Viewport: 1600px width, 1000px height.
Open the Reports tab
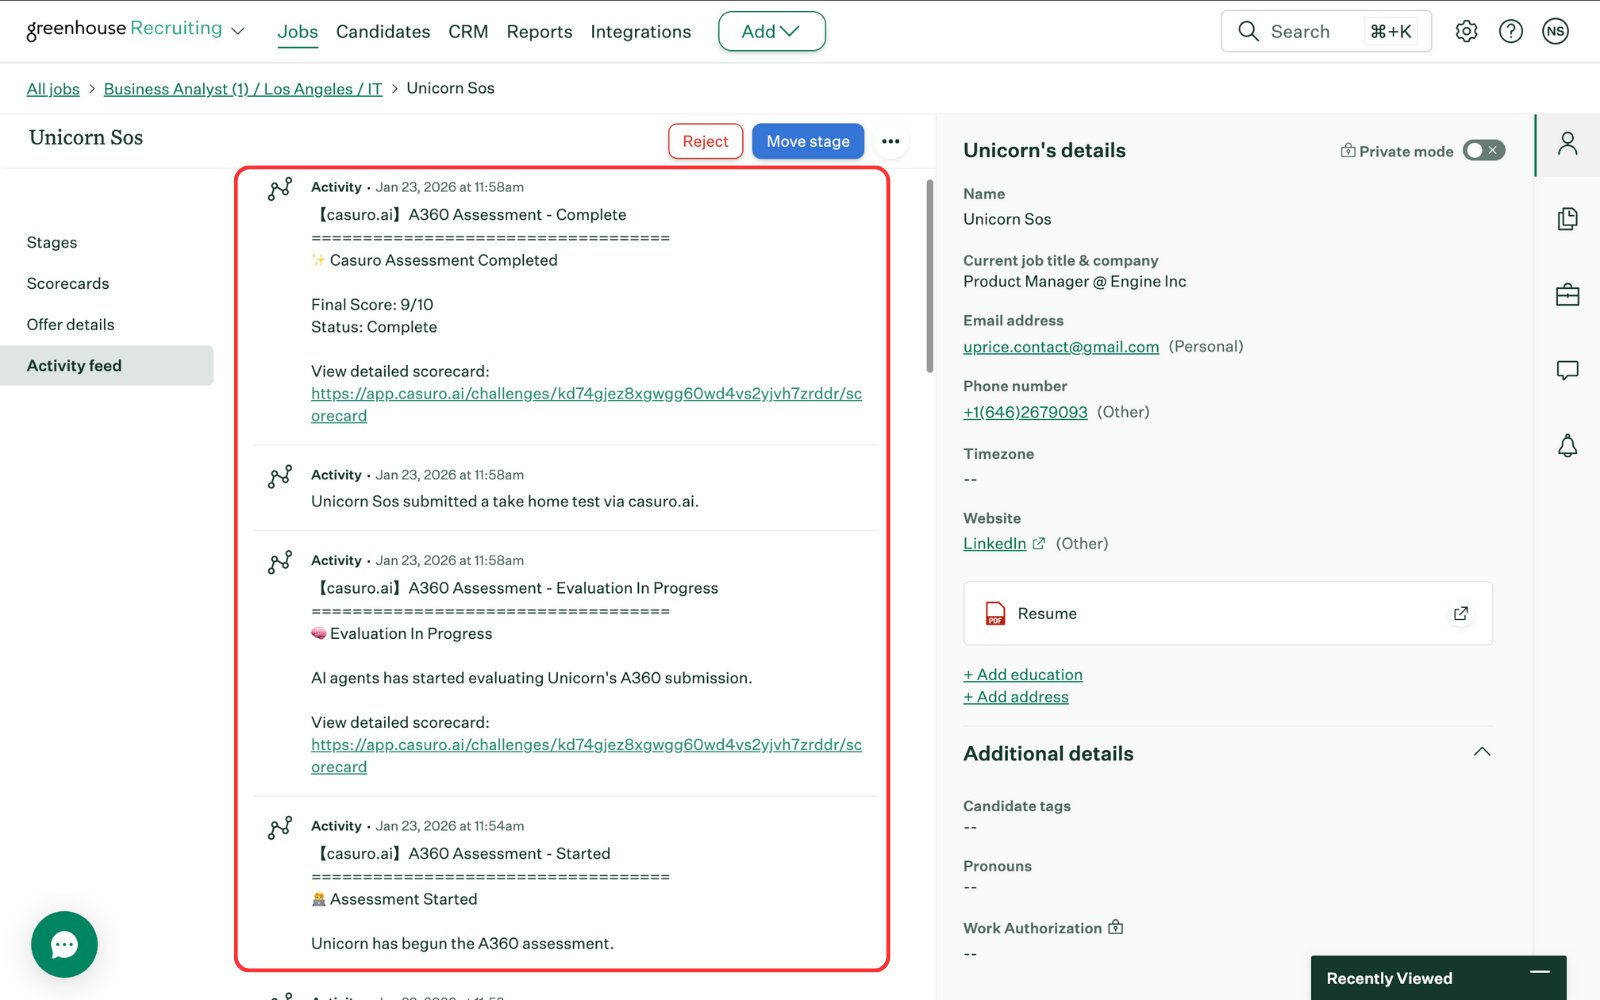539,31
